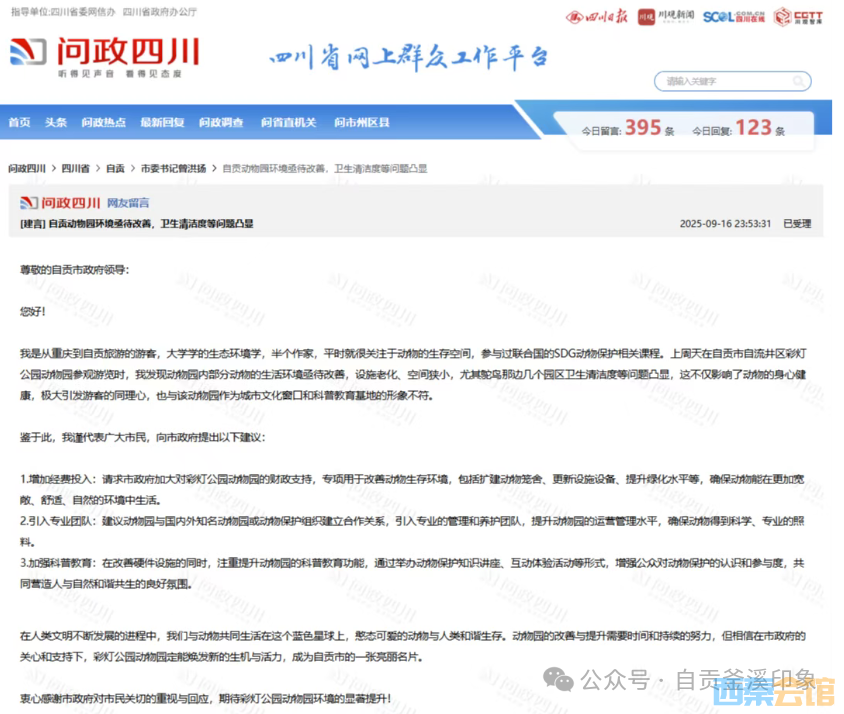Open the 四川日报 partner logo

coord(600,17)
